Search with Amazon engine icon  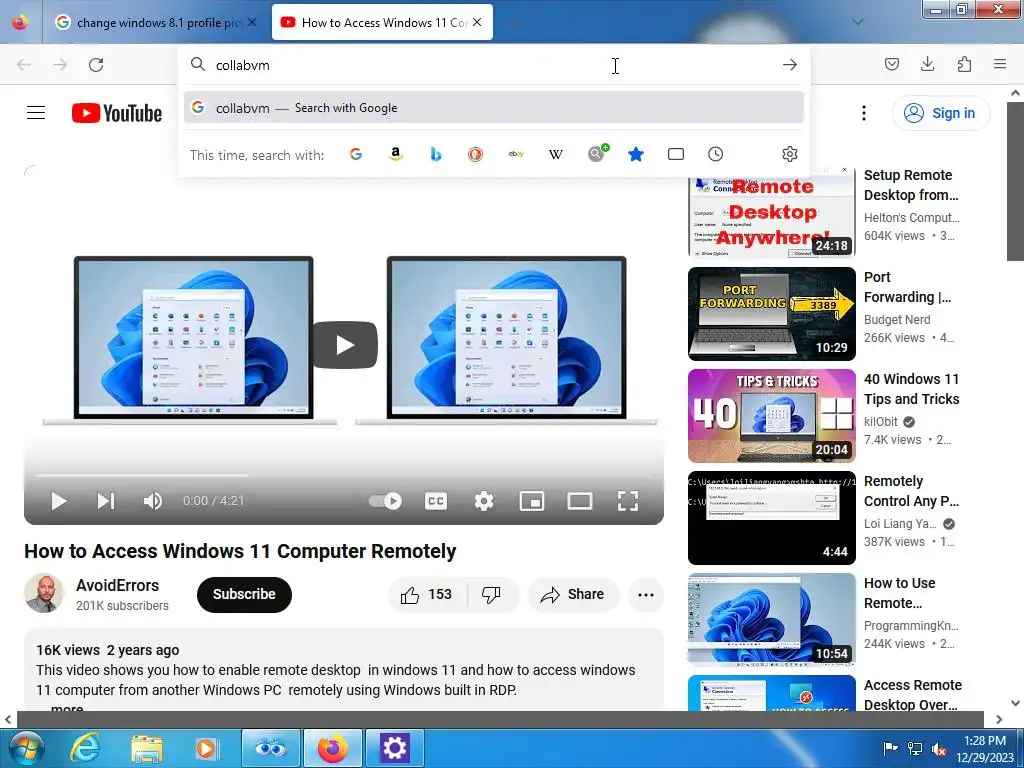pyautogui.click(x=396, y=154)
